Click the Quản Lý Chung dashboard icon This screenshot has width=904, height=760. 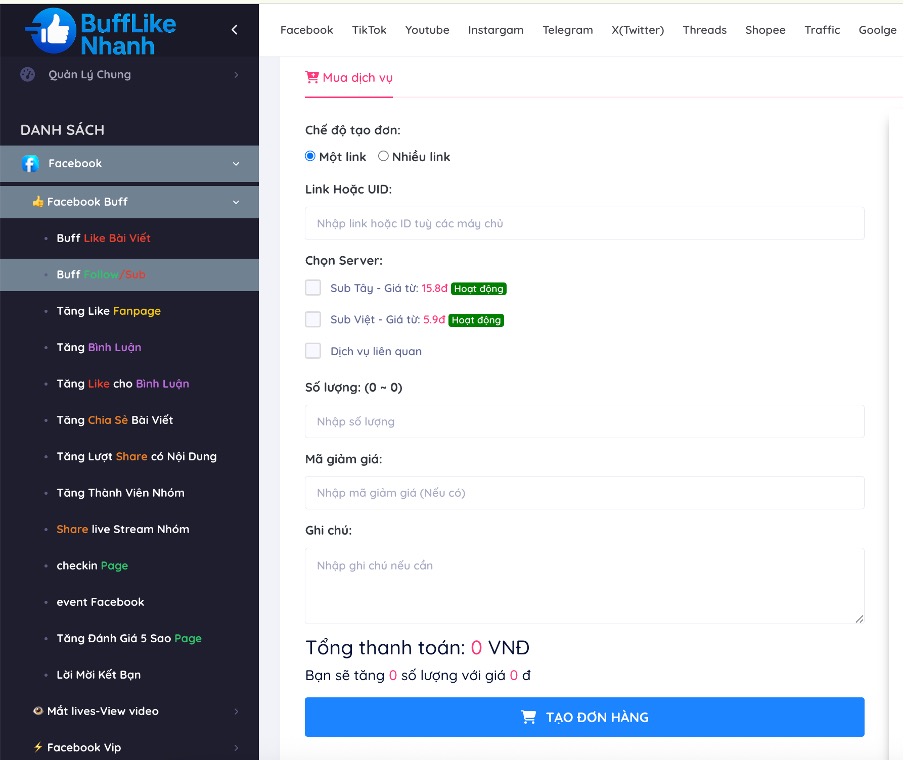(27, 74)
